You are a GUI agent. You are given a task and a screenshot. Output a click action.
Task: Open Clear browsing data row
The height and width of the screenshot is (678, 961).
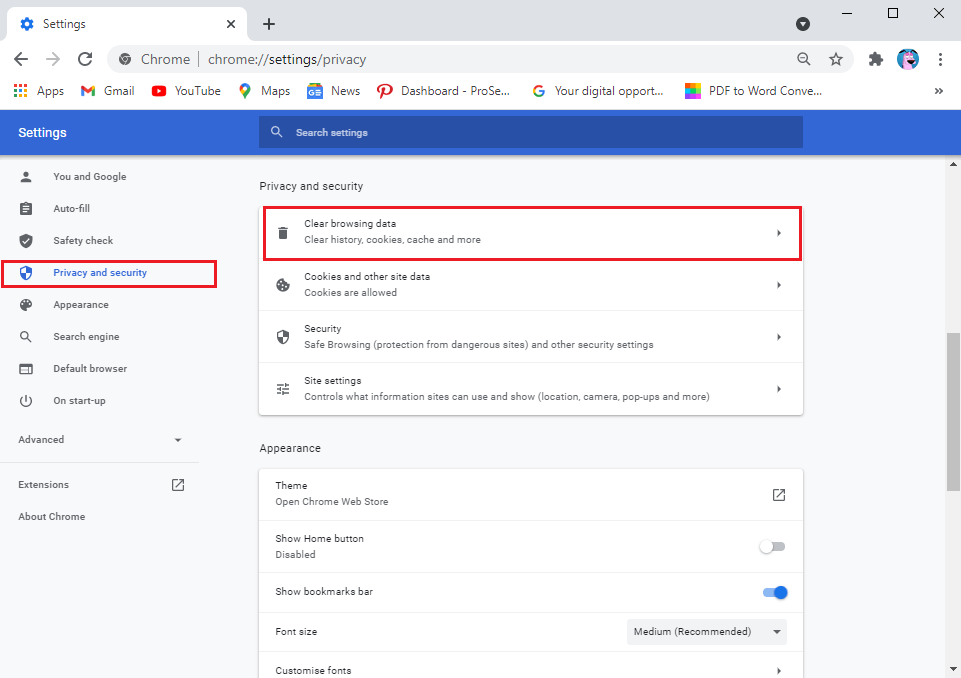pos(531,233)
